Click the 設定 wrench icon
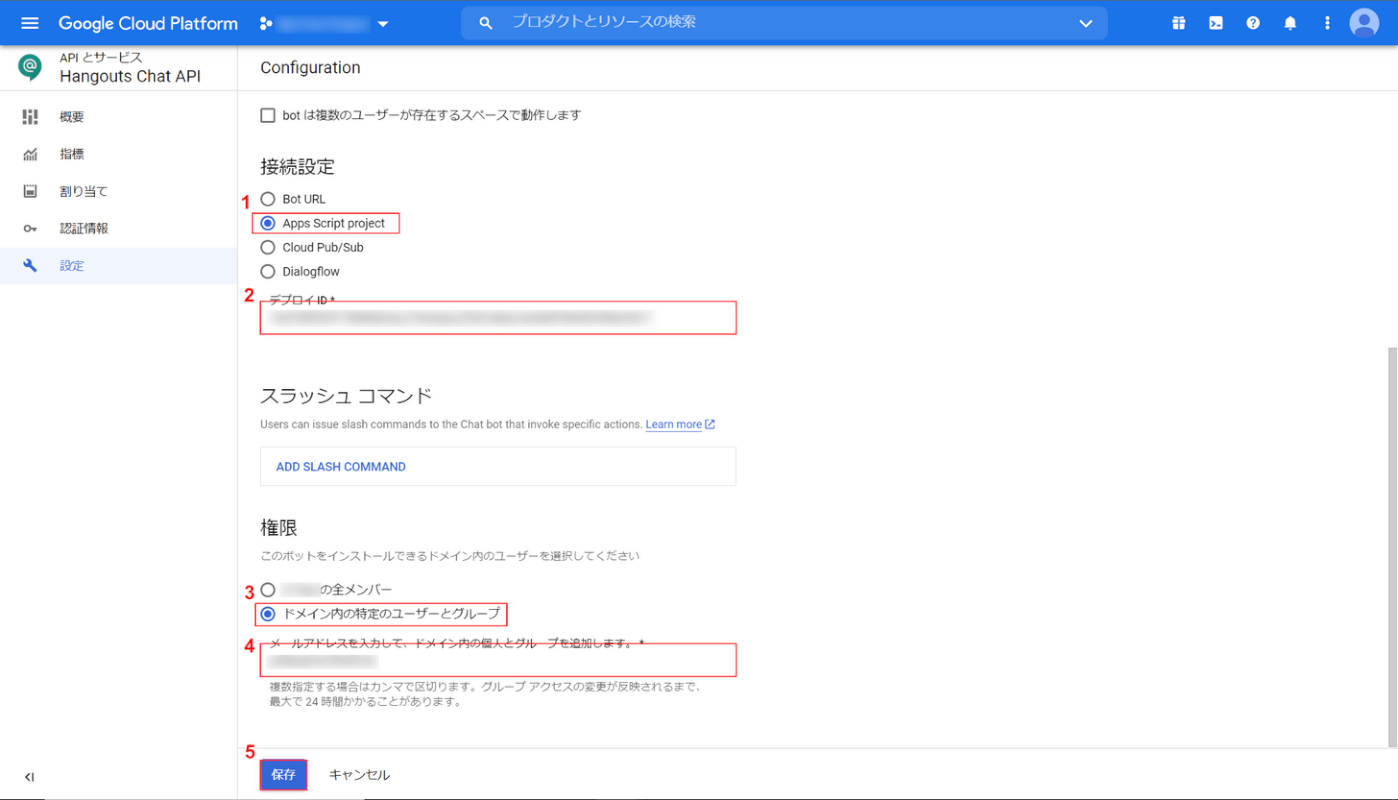Image resolution: width=1398 pixels, height=800 pixels. (x=30, y=266)
